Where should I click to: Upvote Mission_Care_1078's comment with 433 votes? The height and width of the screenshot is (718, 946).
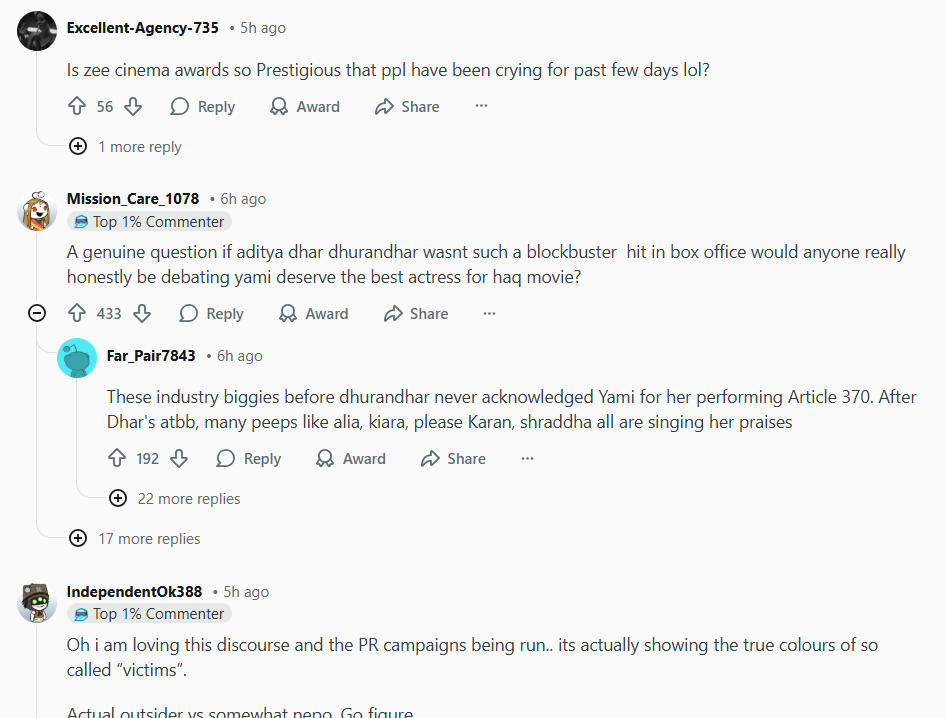pos(77,314)
